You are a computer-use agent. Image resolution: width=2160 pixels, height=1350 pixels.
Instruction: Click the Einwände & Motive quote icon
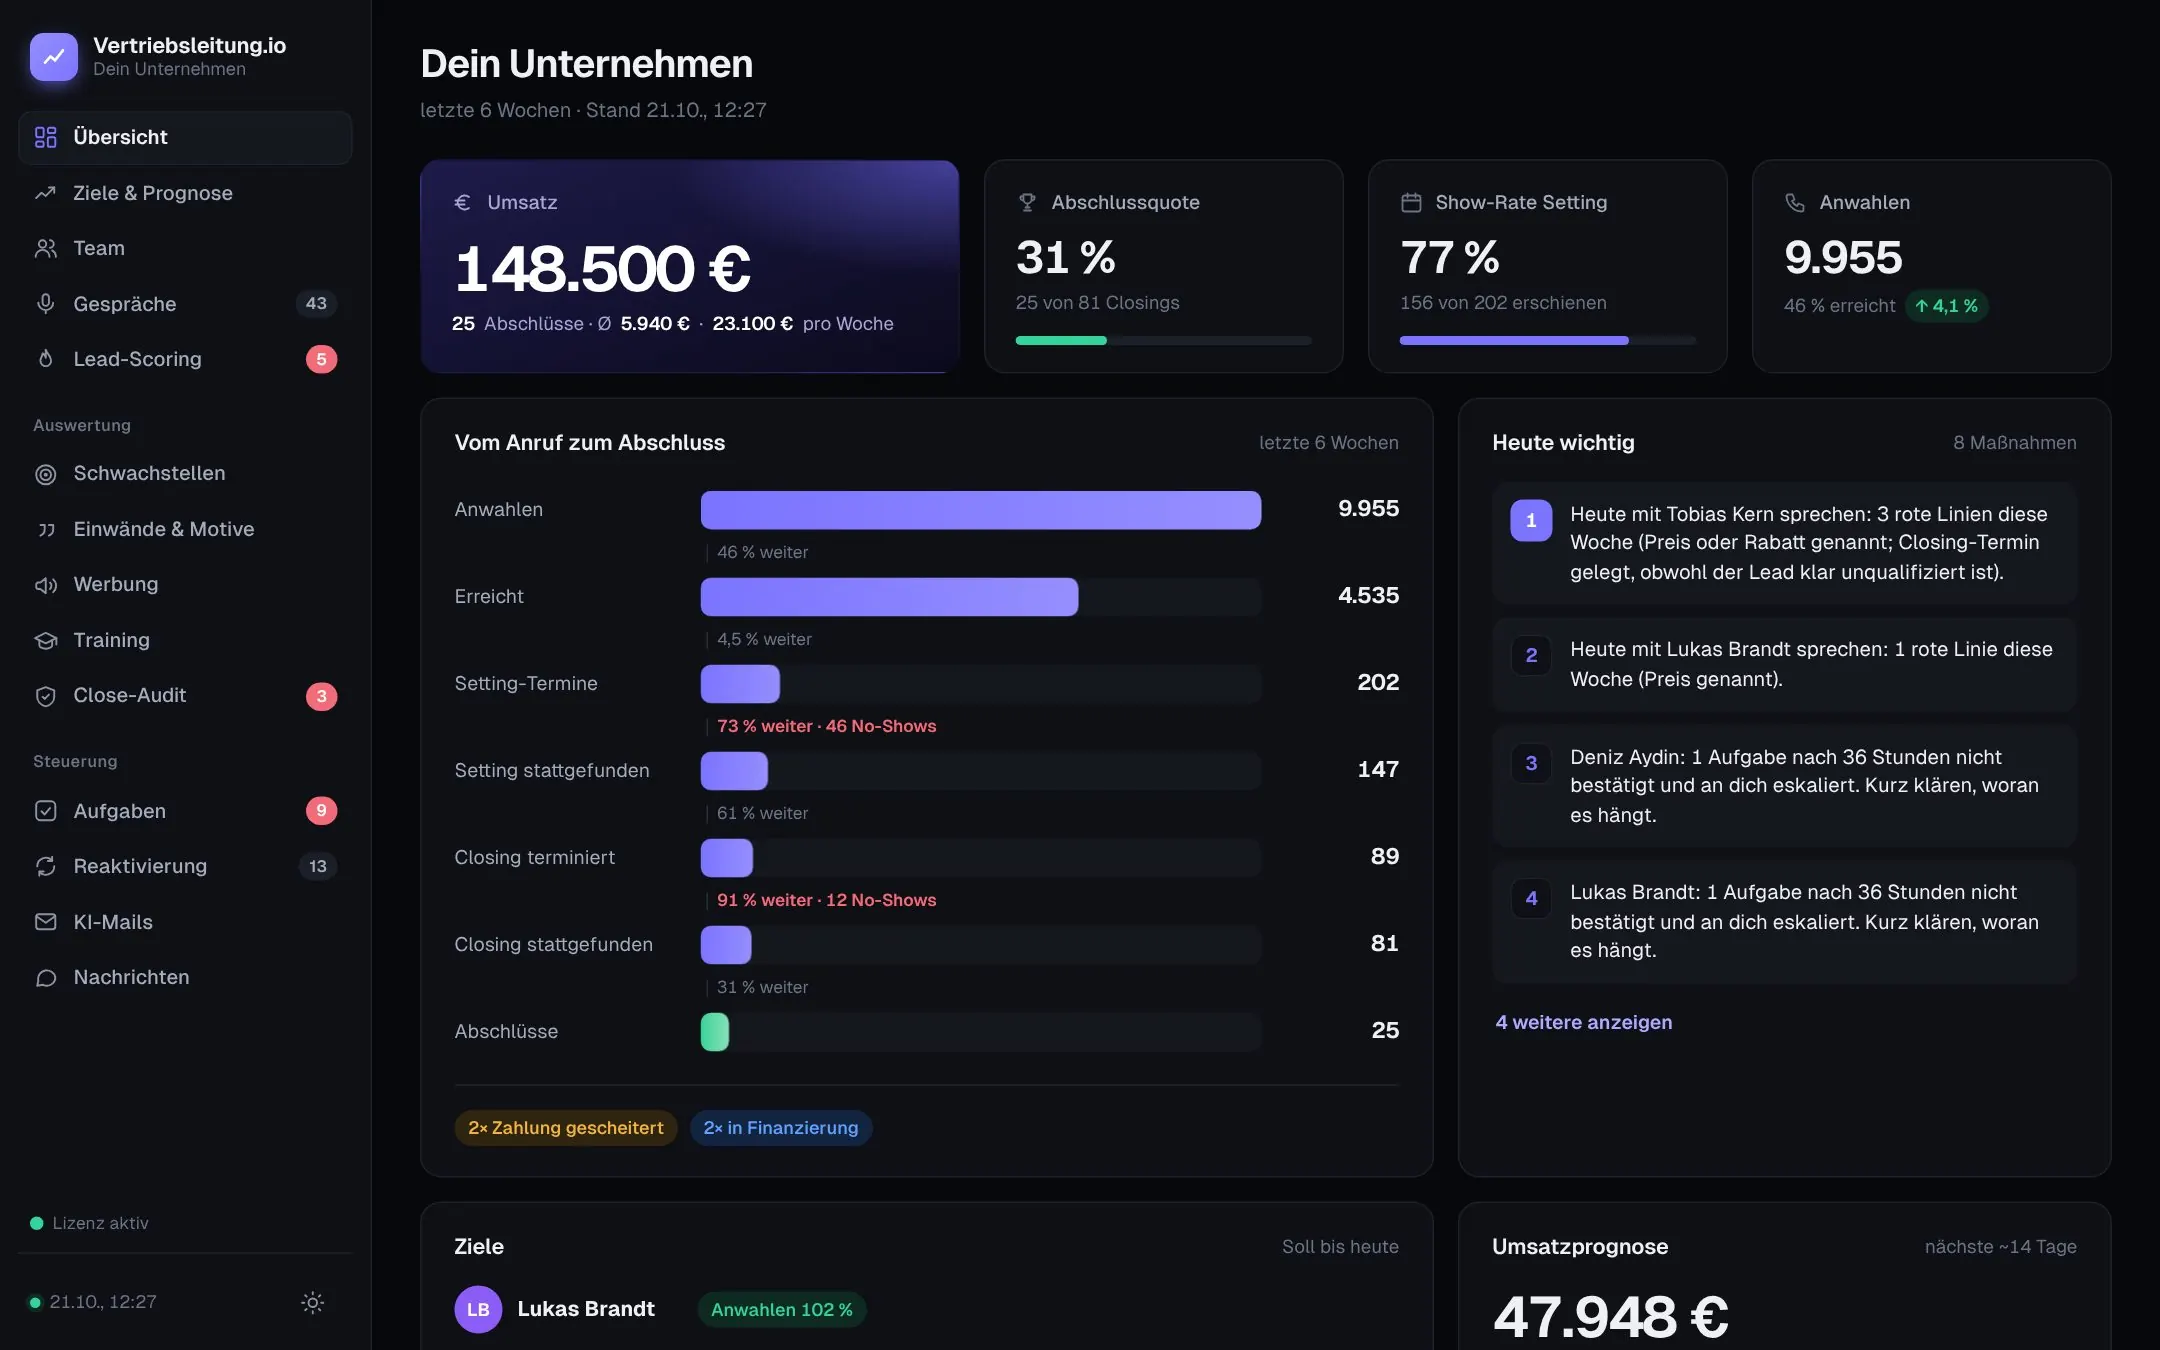coord(46,529)
